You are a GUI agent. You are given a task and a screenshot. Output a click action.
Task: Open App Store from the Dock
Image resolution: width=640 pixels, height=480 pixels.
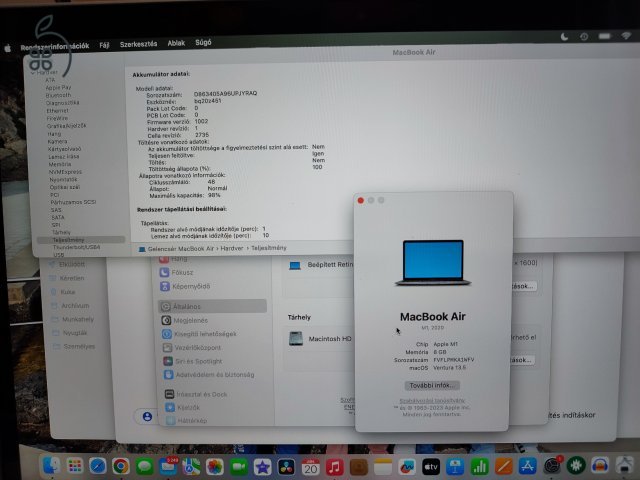(x=527, y=466)
